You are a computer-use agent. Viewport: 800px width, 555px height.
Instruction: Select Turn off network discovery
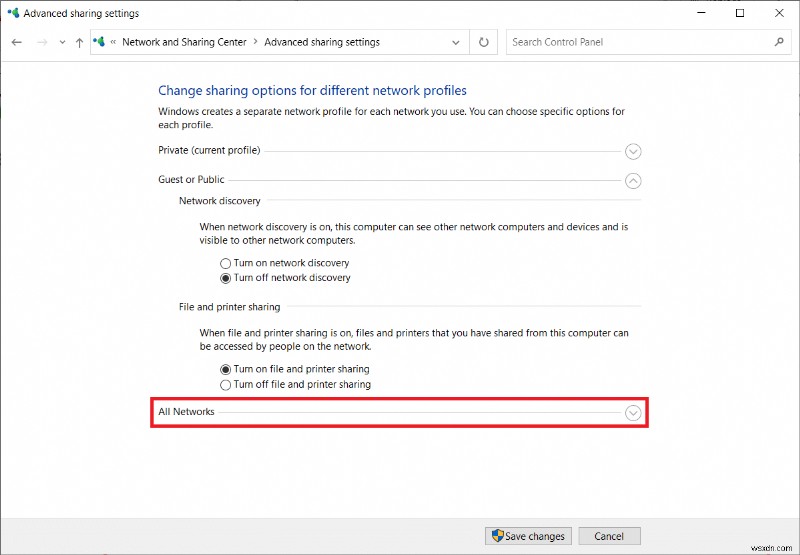click(285, 278)
